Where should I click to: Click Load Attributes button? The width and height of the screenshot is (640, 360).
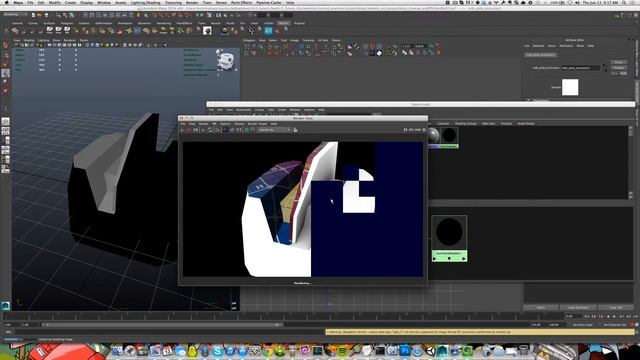point(578,307)
